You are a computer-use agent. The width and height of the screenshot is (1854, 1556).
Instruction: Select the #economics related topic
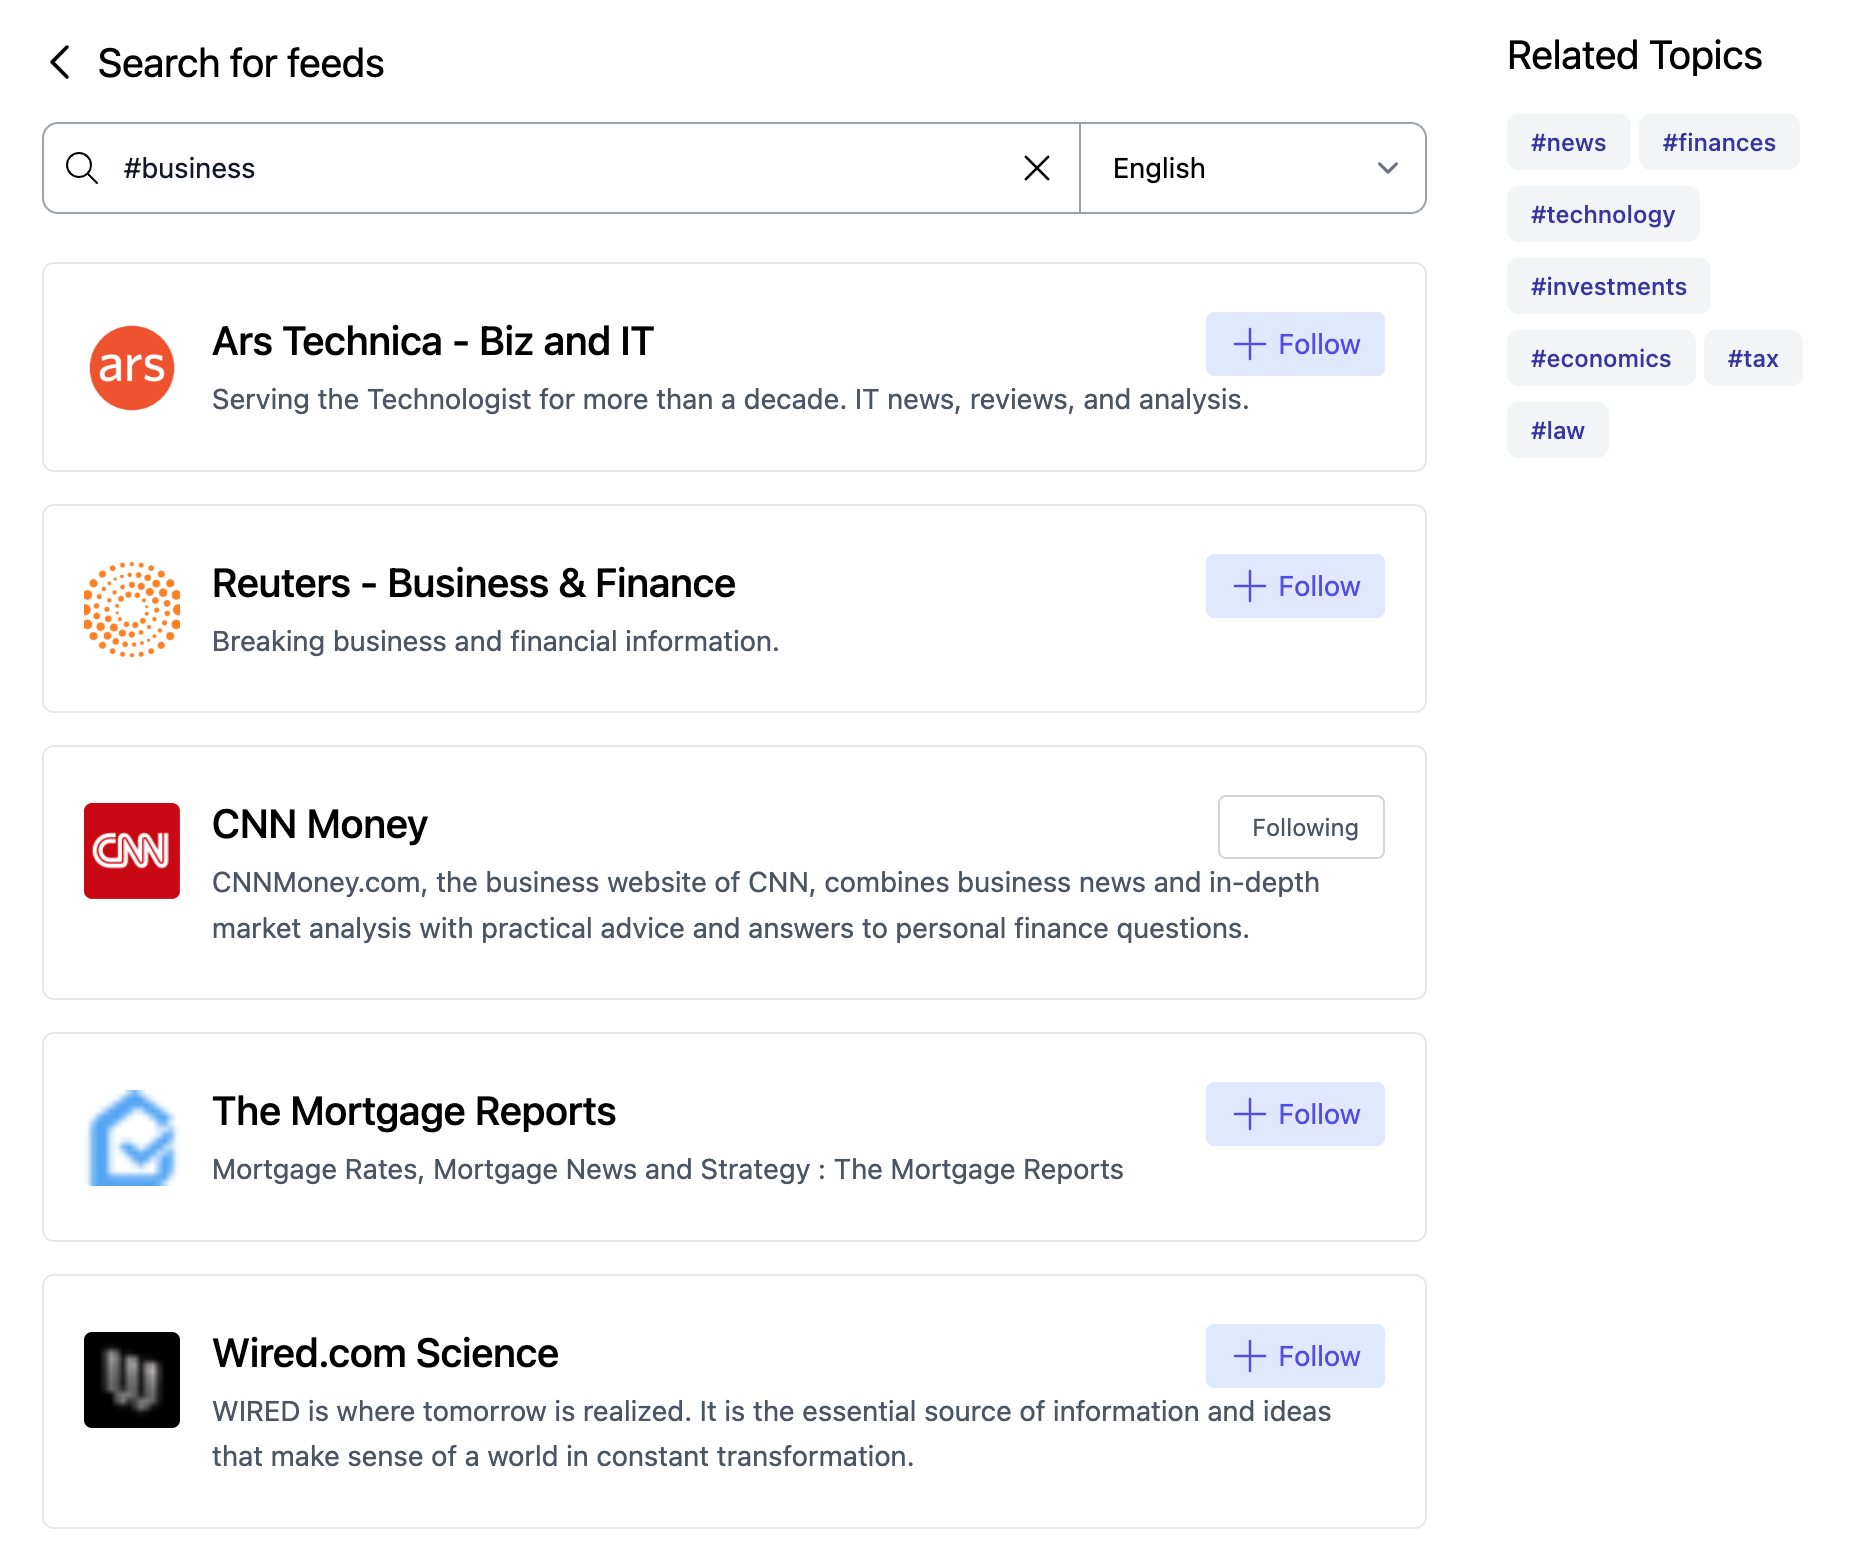coord(1601,358)
